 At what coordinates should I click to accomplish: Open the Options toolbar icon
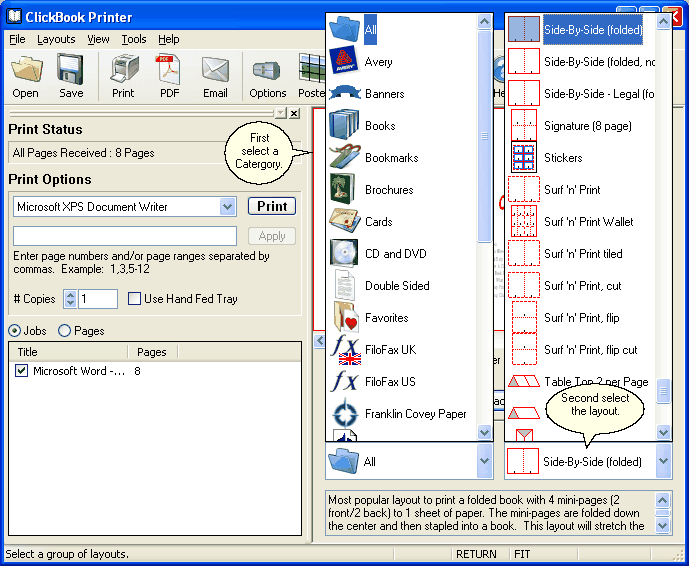pos(266,70)
